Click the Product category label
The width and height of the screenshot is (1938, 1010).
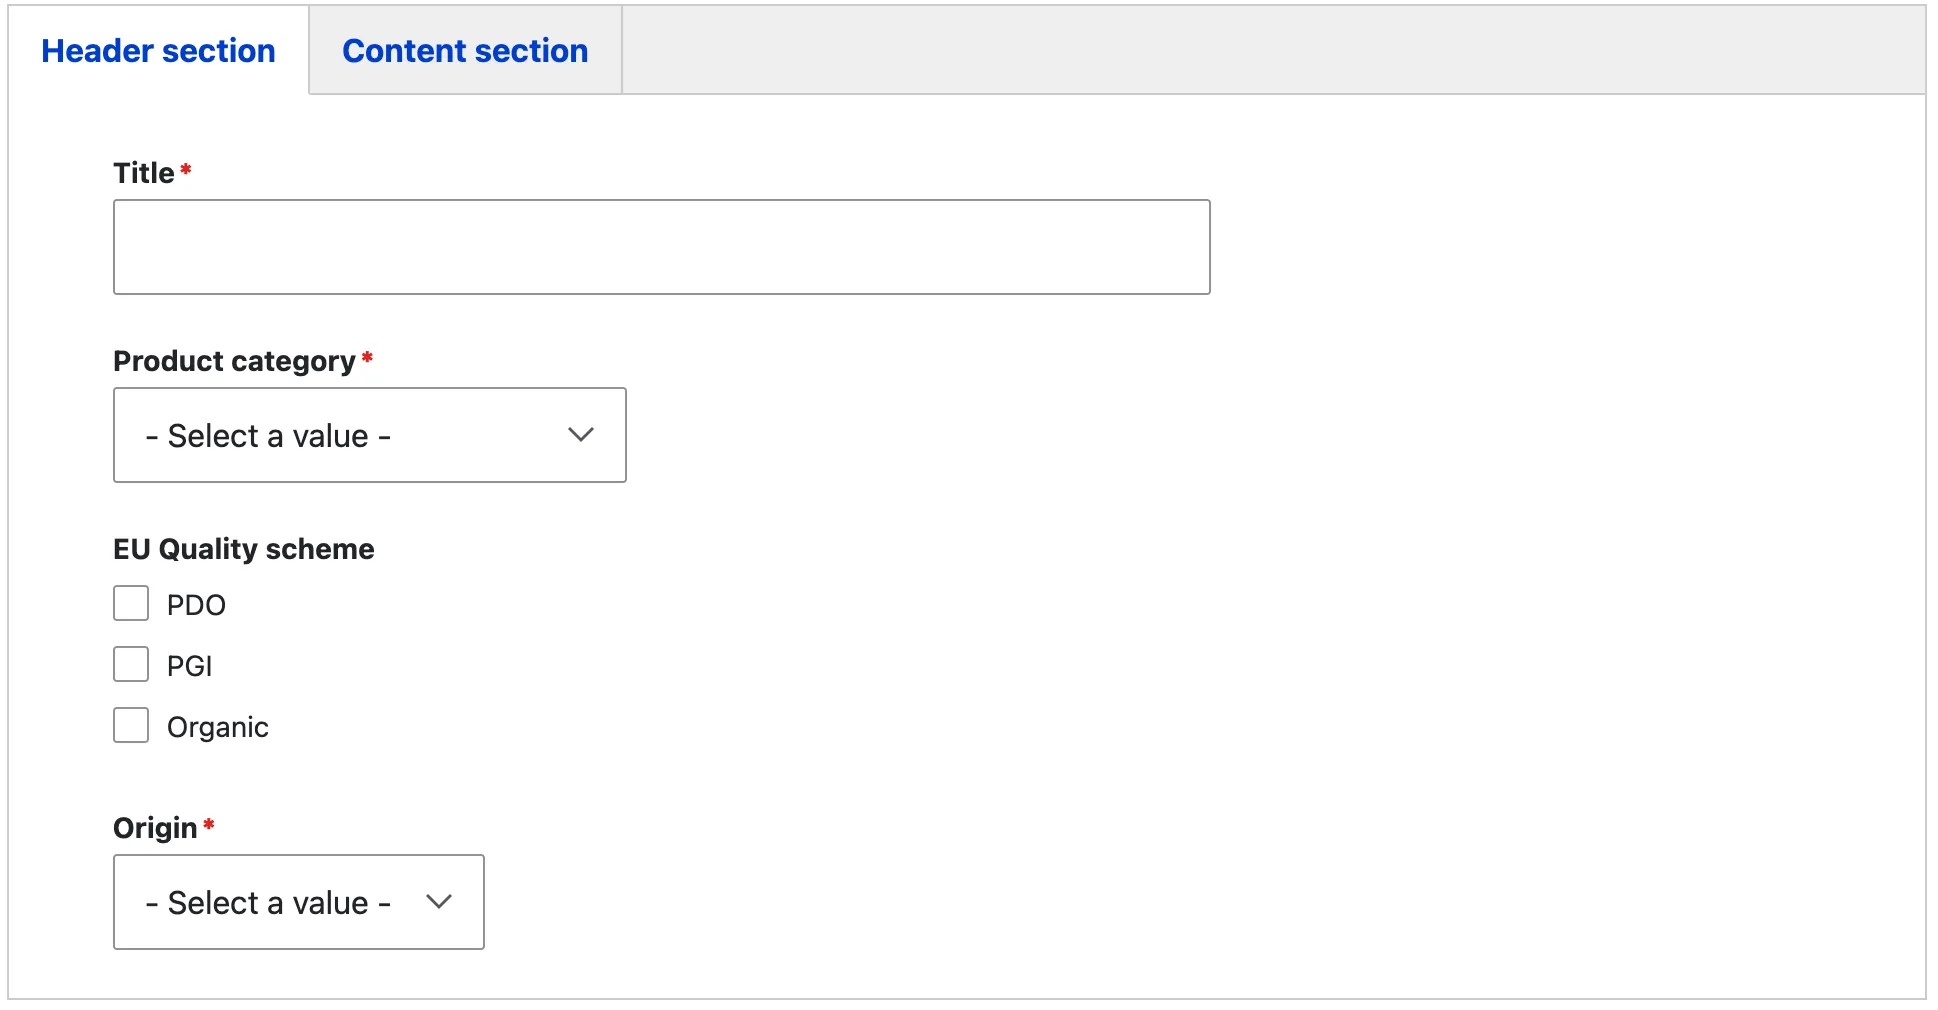click(x=234, y=361)
